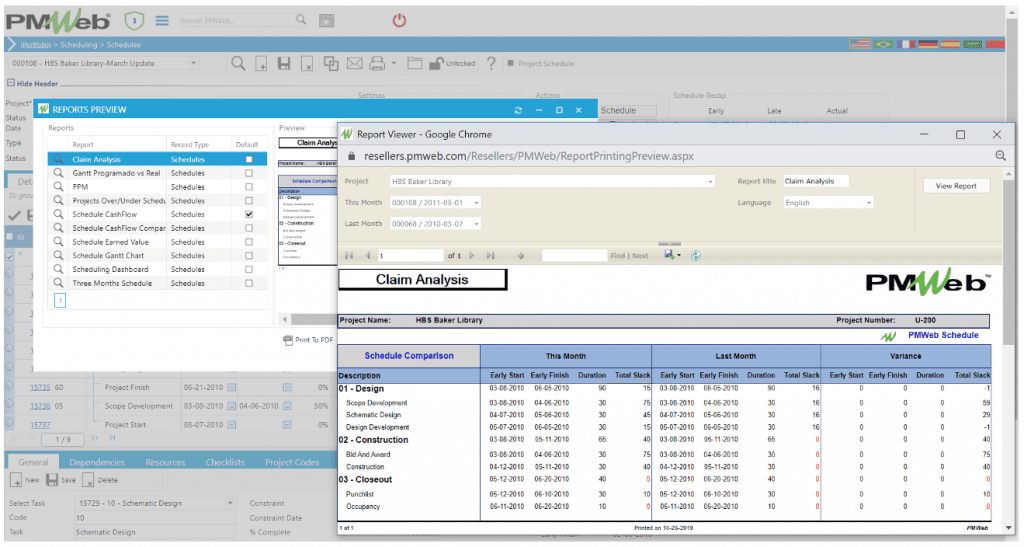Collapse the header with Hide Header

[x=33, y=84]
